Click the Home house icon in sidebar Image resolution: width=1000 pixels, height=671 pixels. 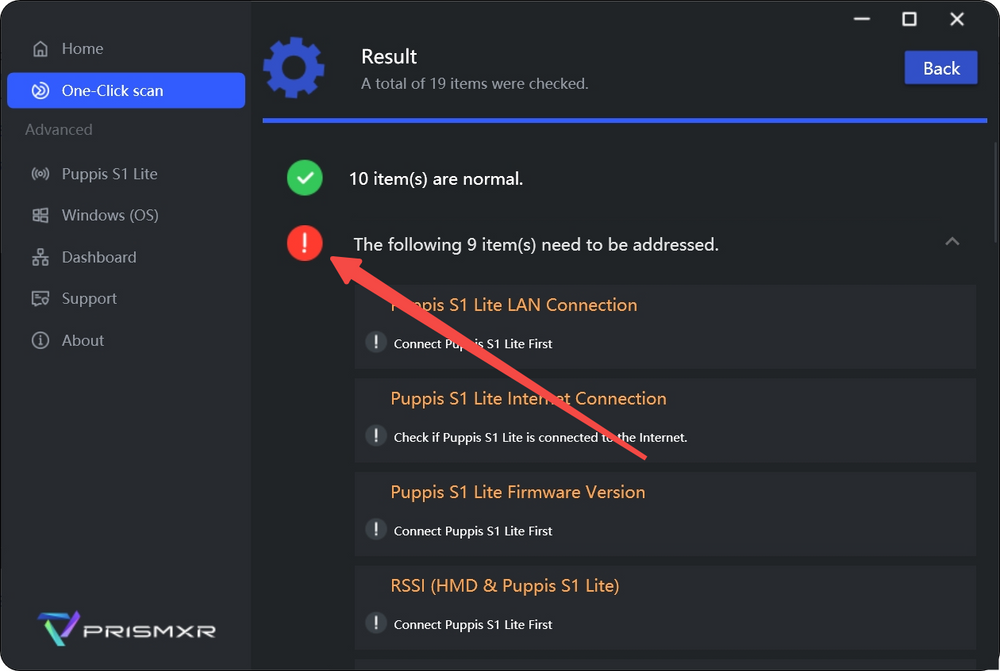pyautogui.click(x=40, y=49)
